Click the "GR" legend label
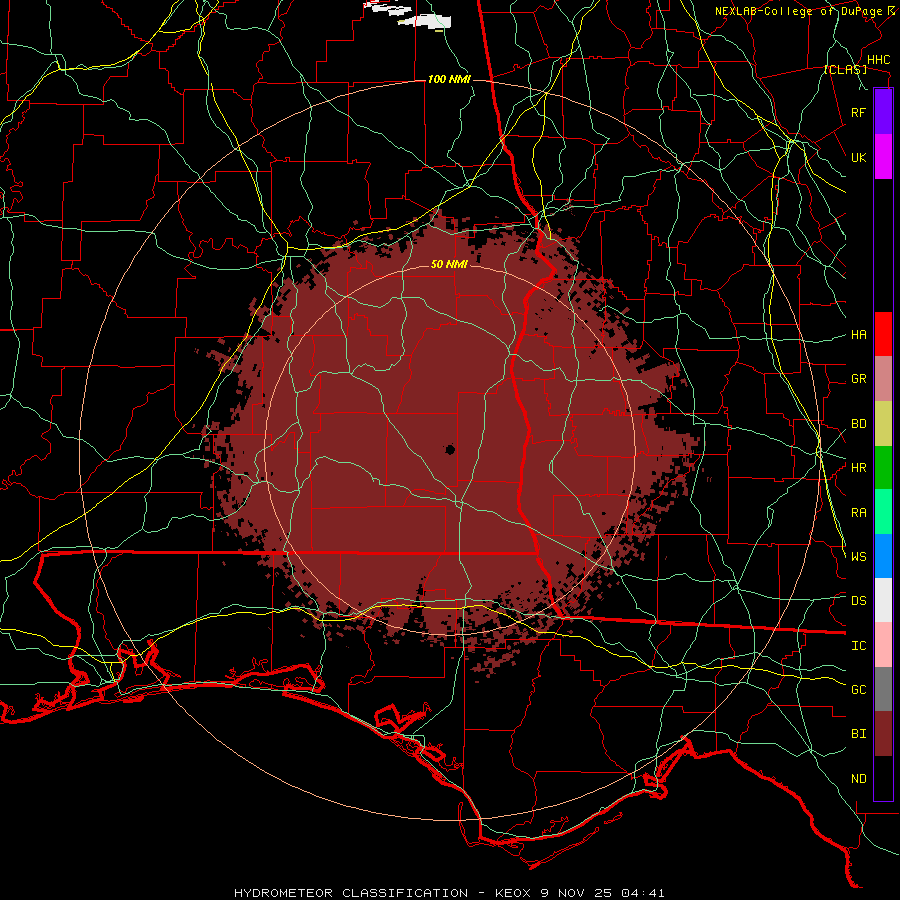 (858, 379)
